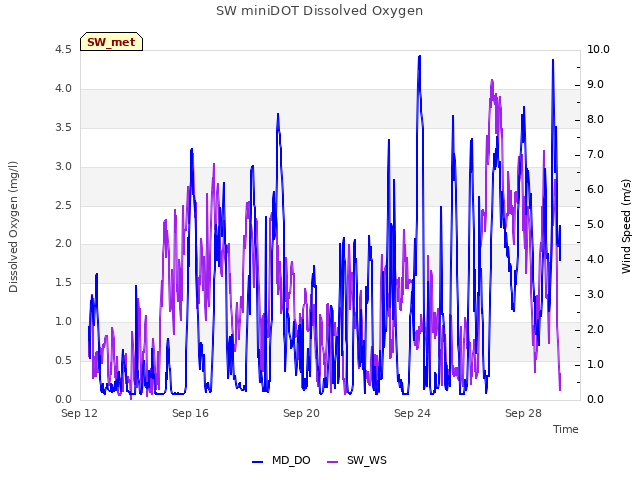Toggle the MD_DO legend entry
640x480 pixels.
pyautogui.click(x=281, y=461)
